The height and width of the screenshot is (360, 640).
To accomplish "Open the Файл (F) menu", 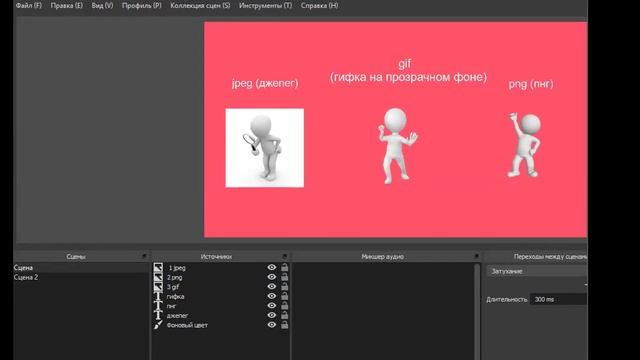I will point(29,6).
